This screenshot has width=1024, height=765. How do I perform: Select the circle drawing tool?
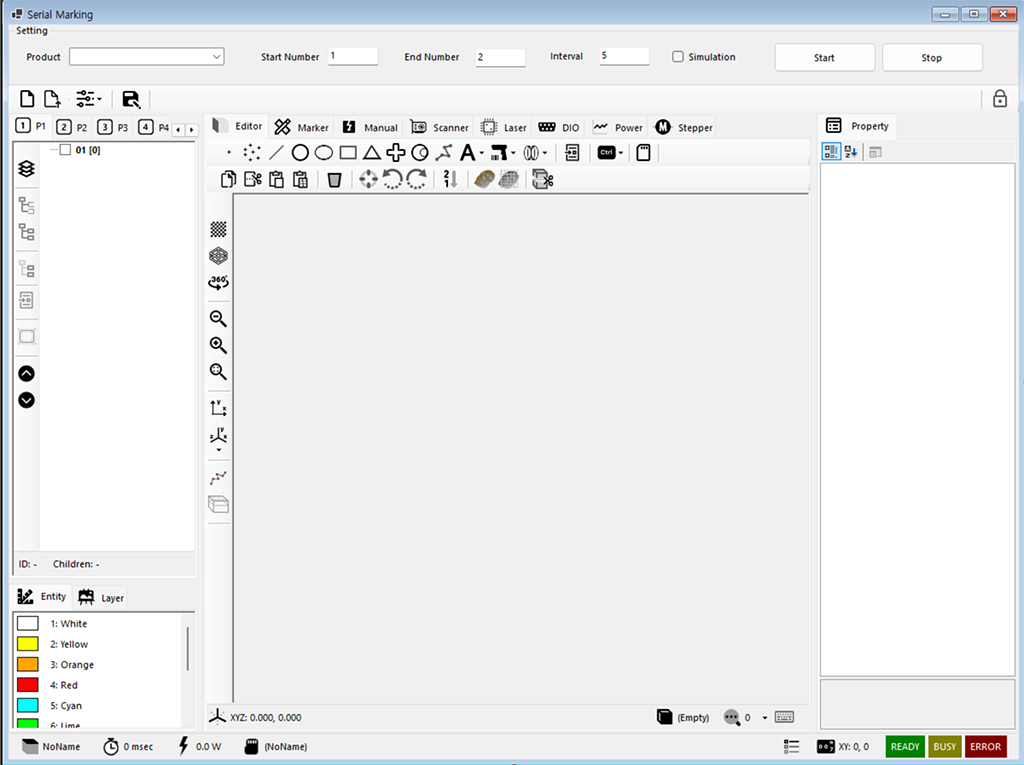coord(300,153)
